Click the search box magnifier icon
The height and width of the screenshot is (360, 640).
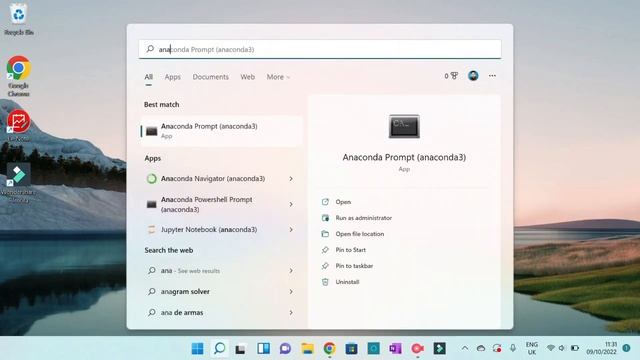tap(150, 49)
